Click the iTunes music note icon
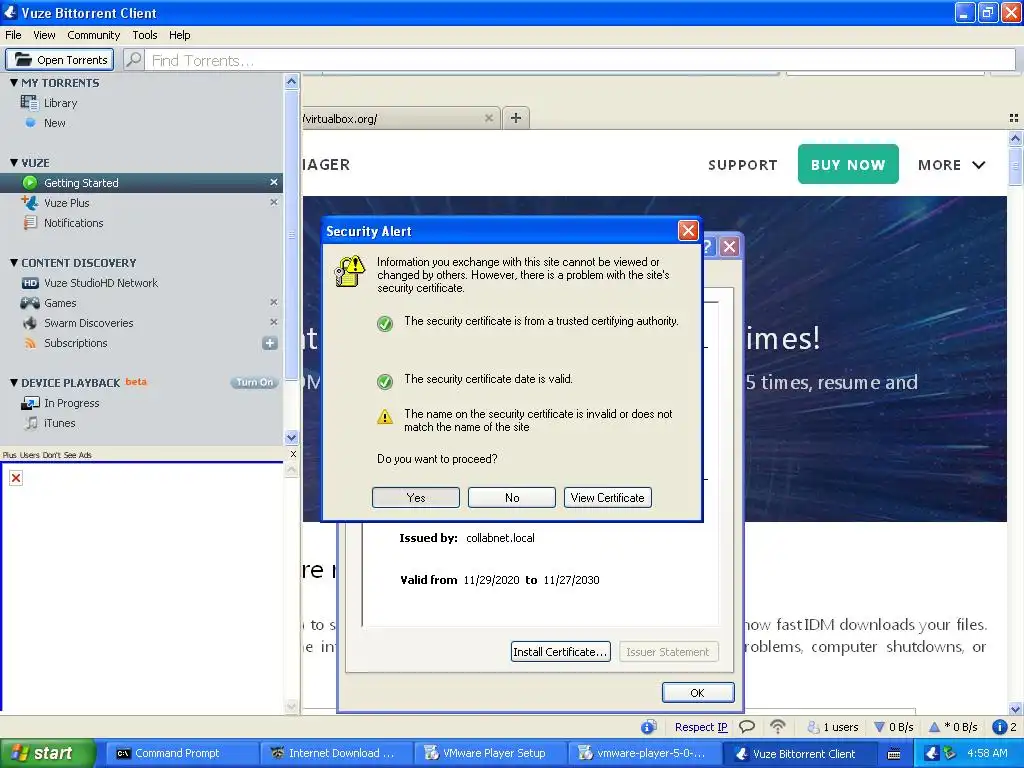Screen dimensions: 1024x768 click(30, 423)
